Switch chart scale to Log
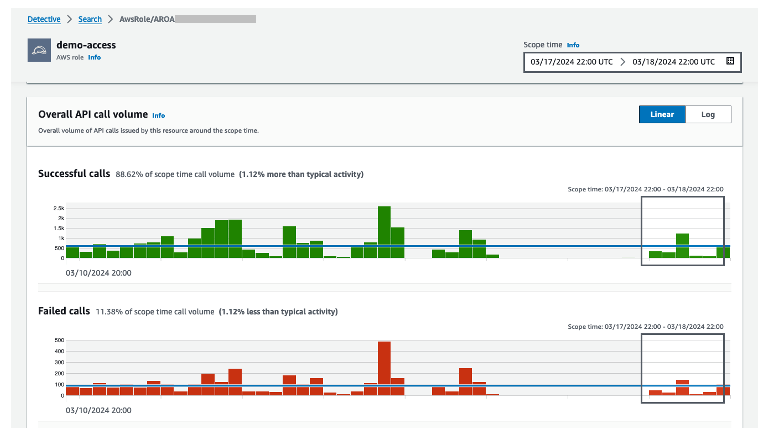Screen dimensions: 769x435 [x=708, y=114]
